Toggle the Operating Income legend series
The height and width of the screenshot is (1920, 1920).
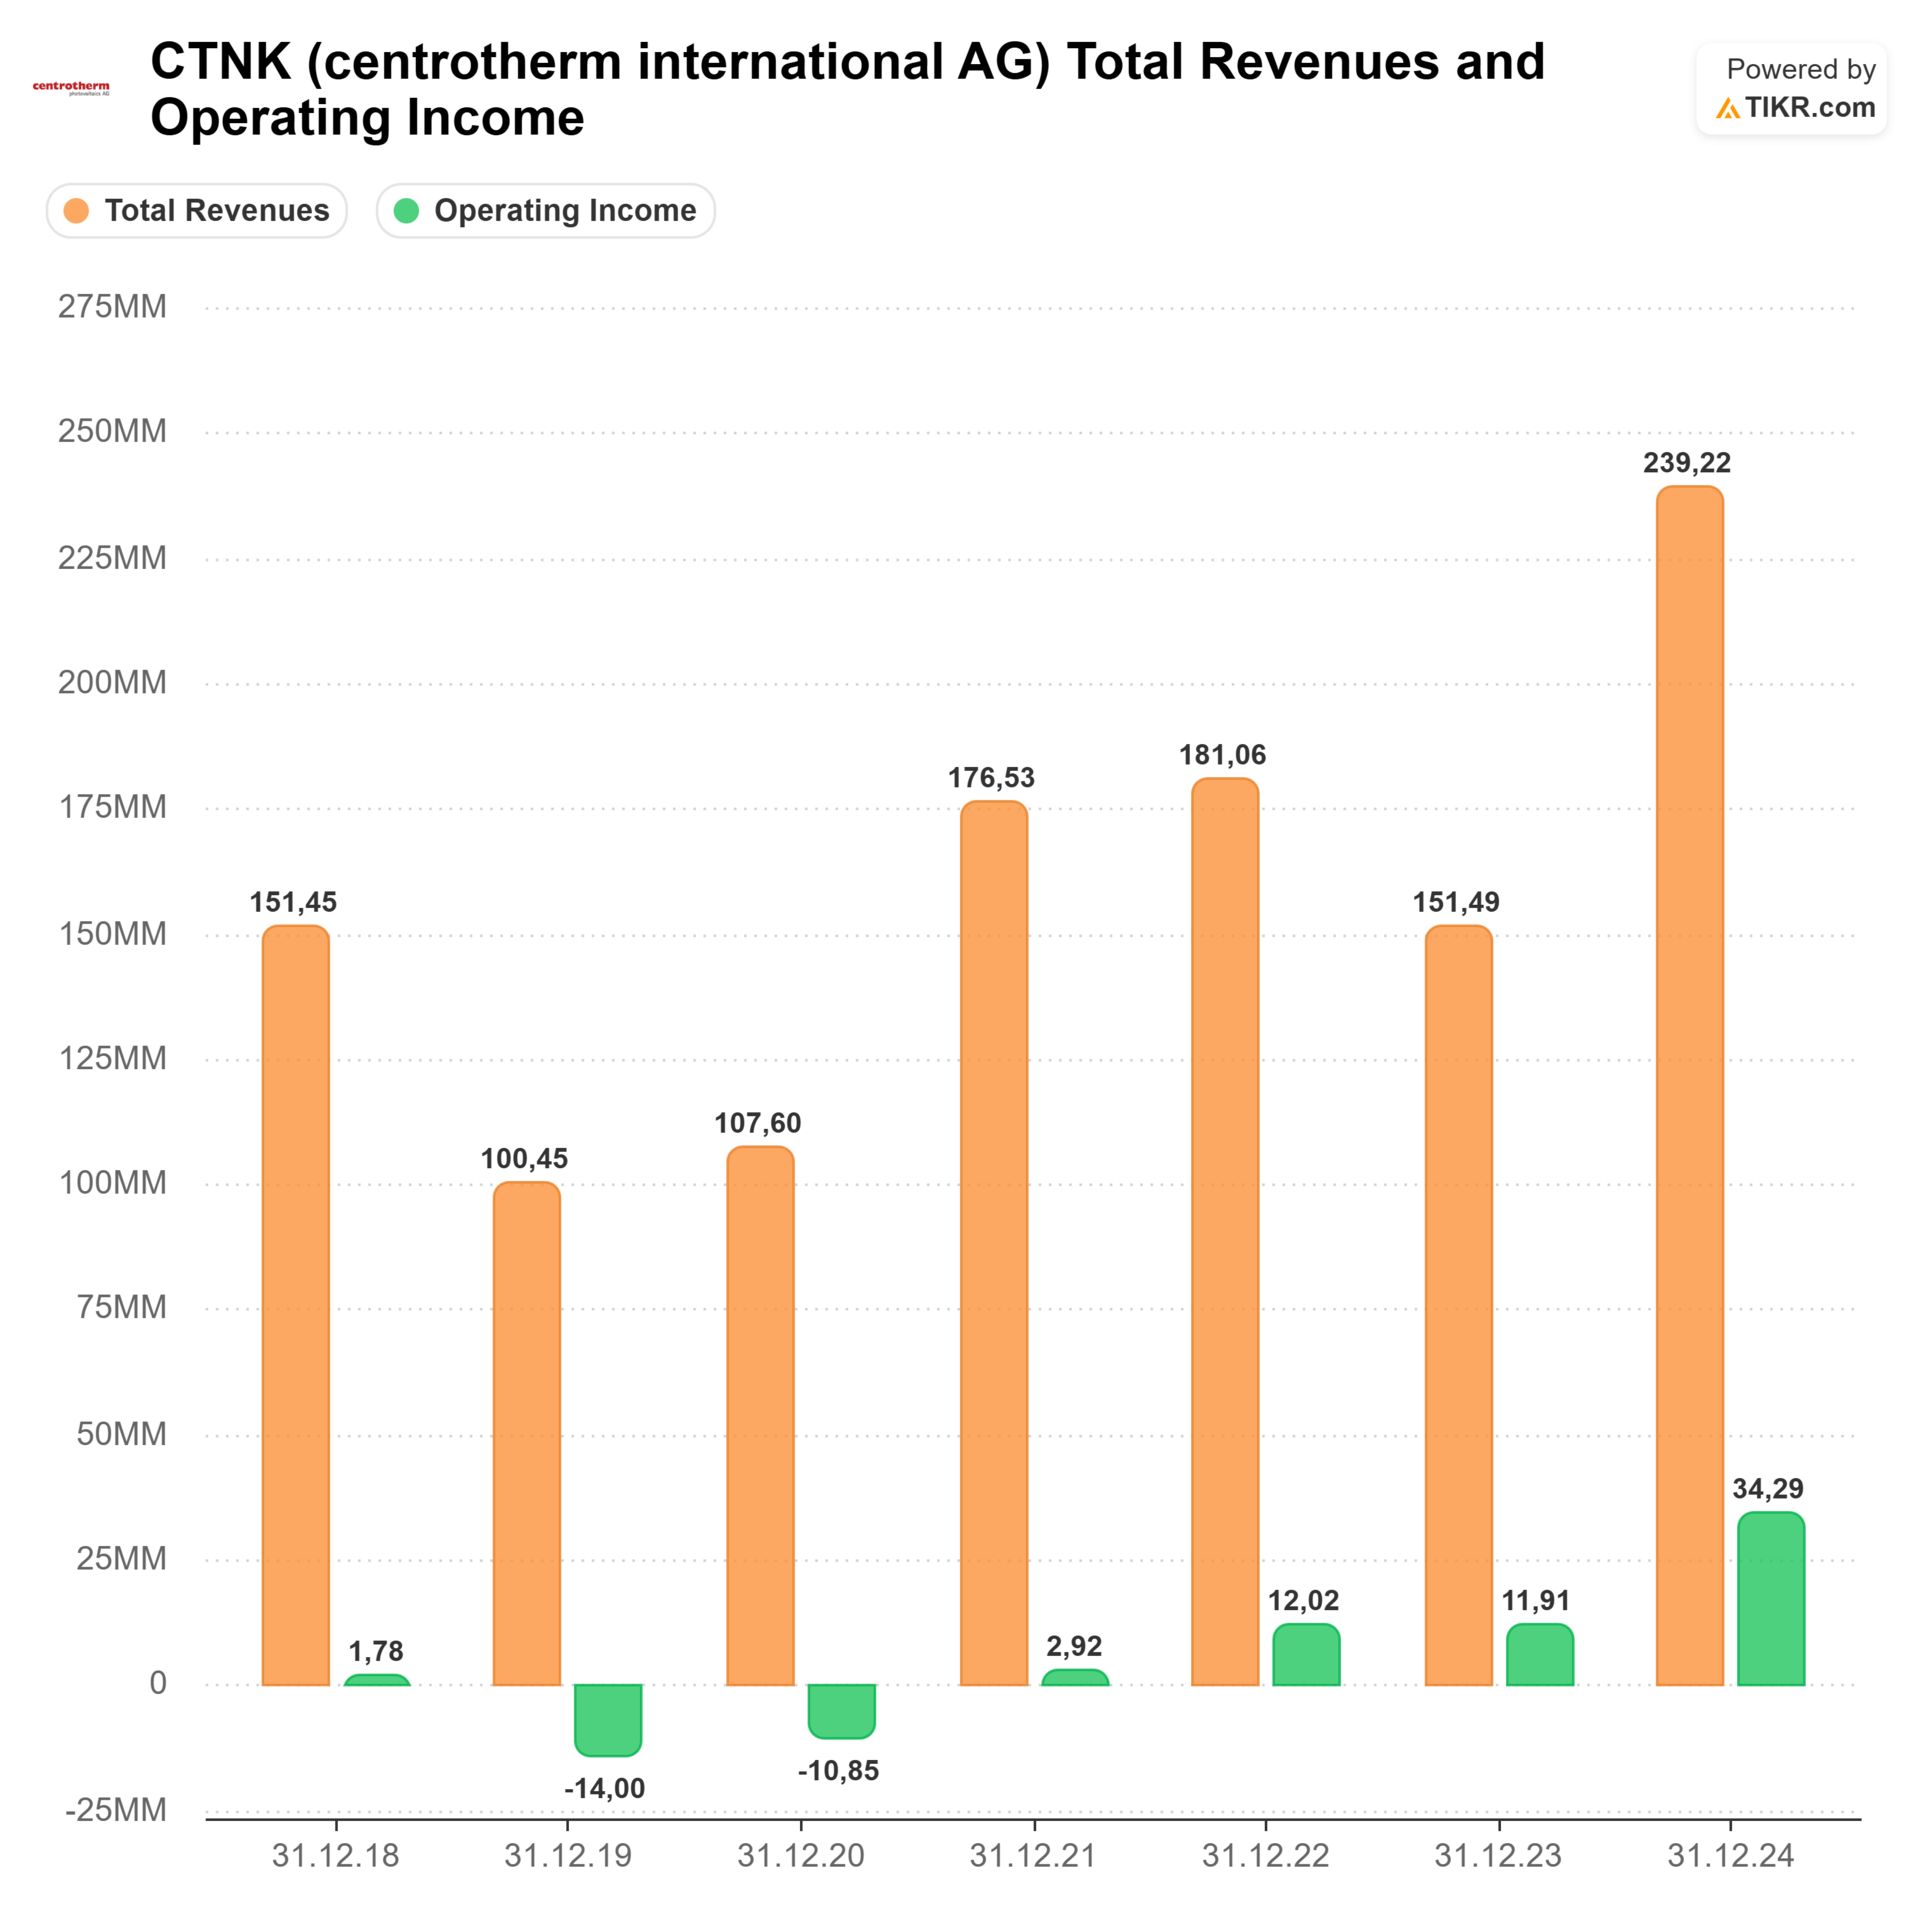[x=564, y=211]
